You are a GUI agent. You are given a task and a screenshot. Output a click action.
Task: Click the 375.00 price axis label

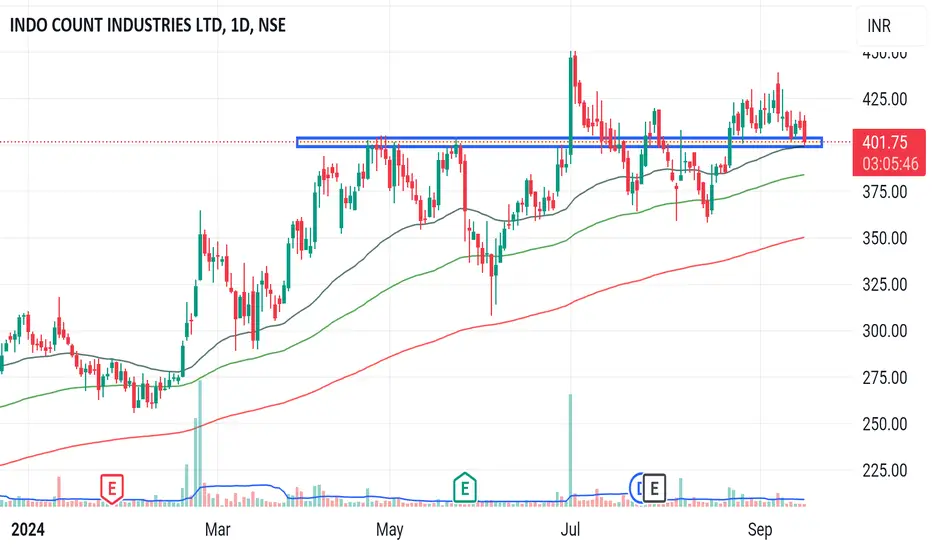point(884,191)
